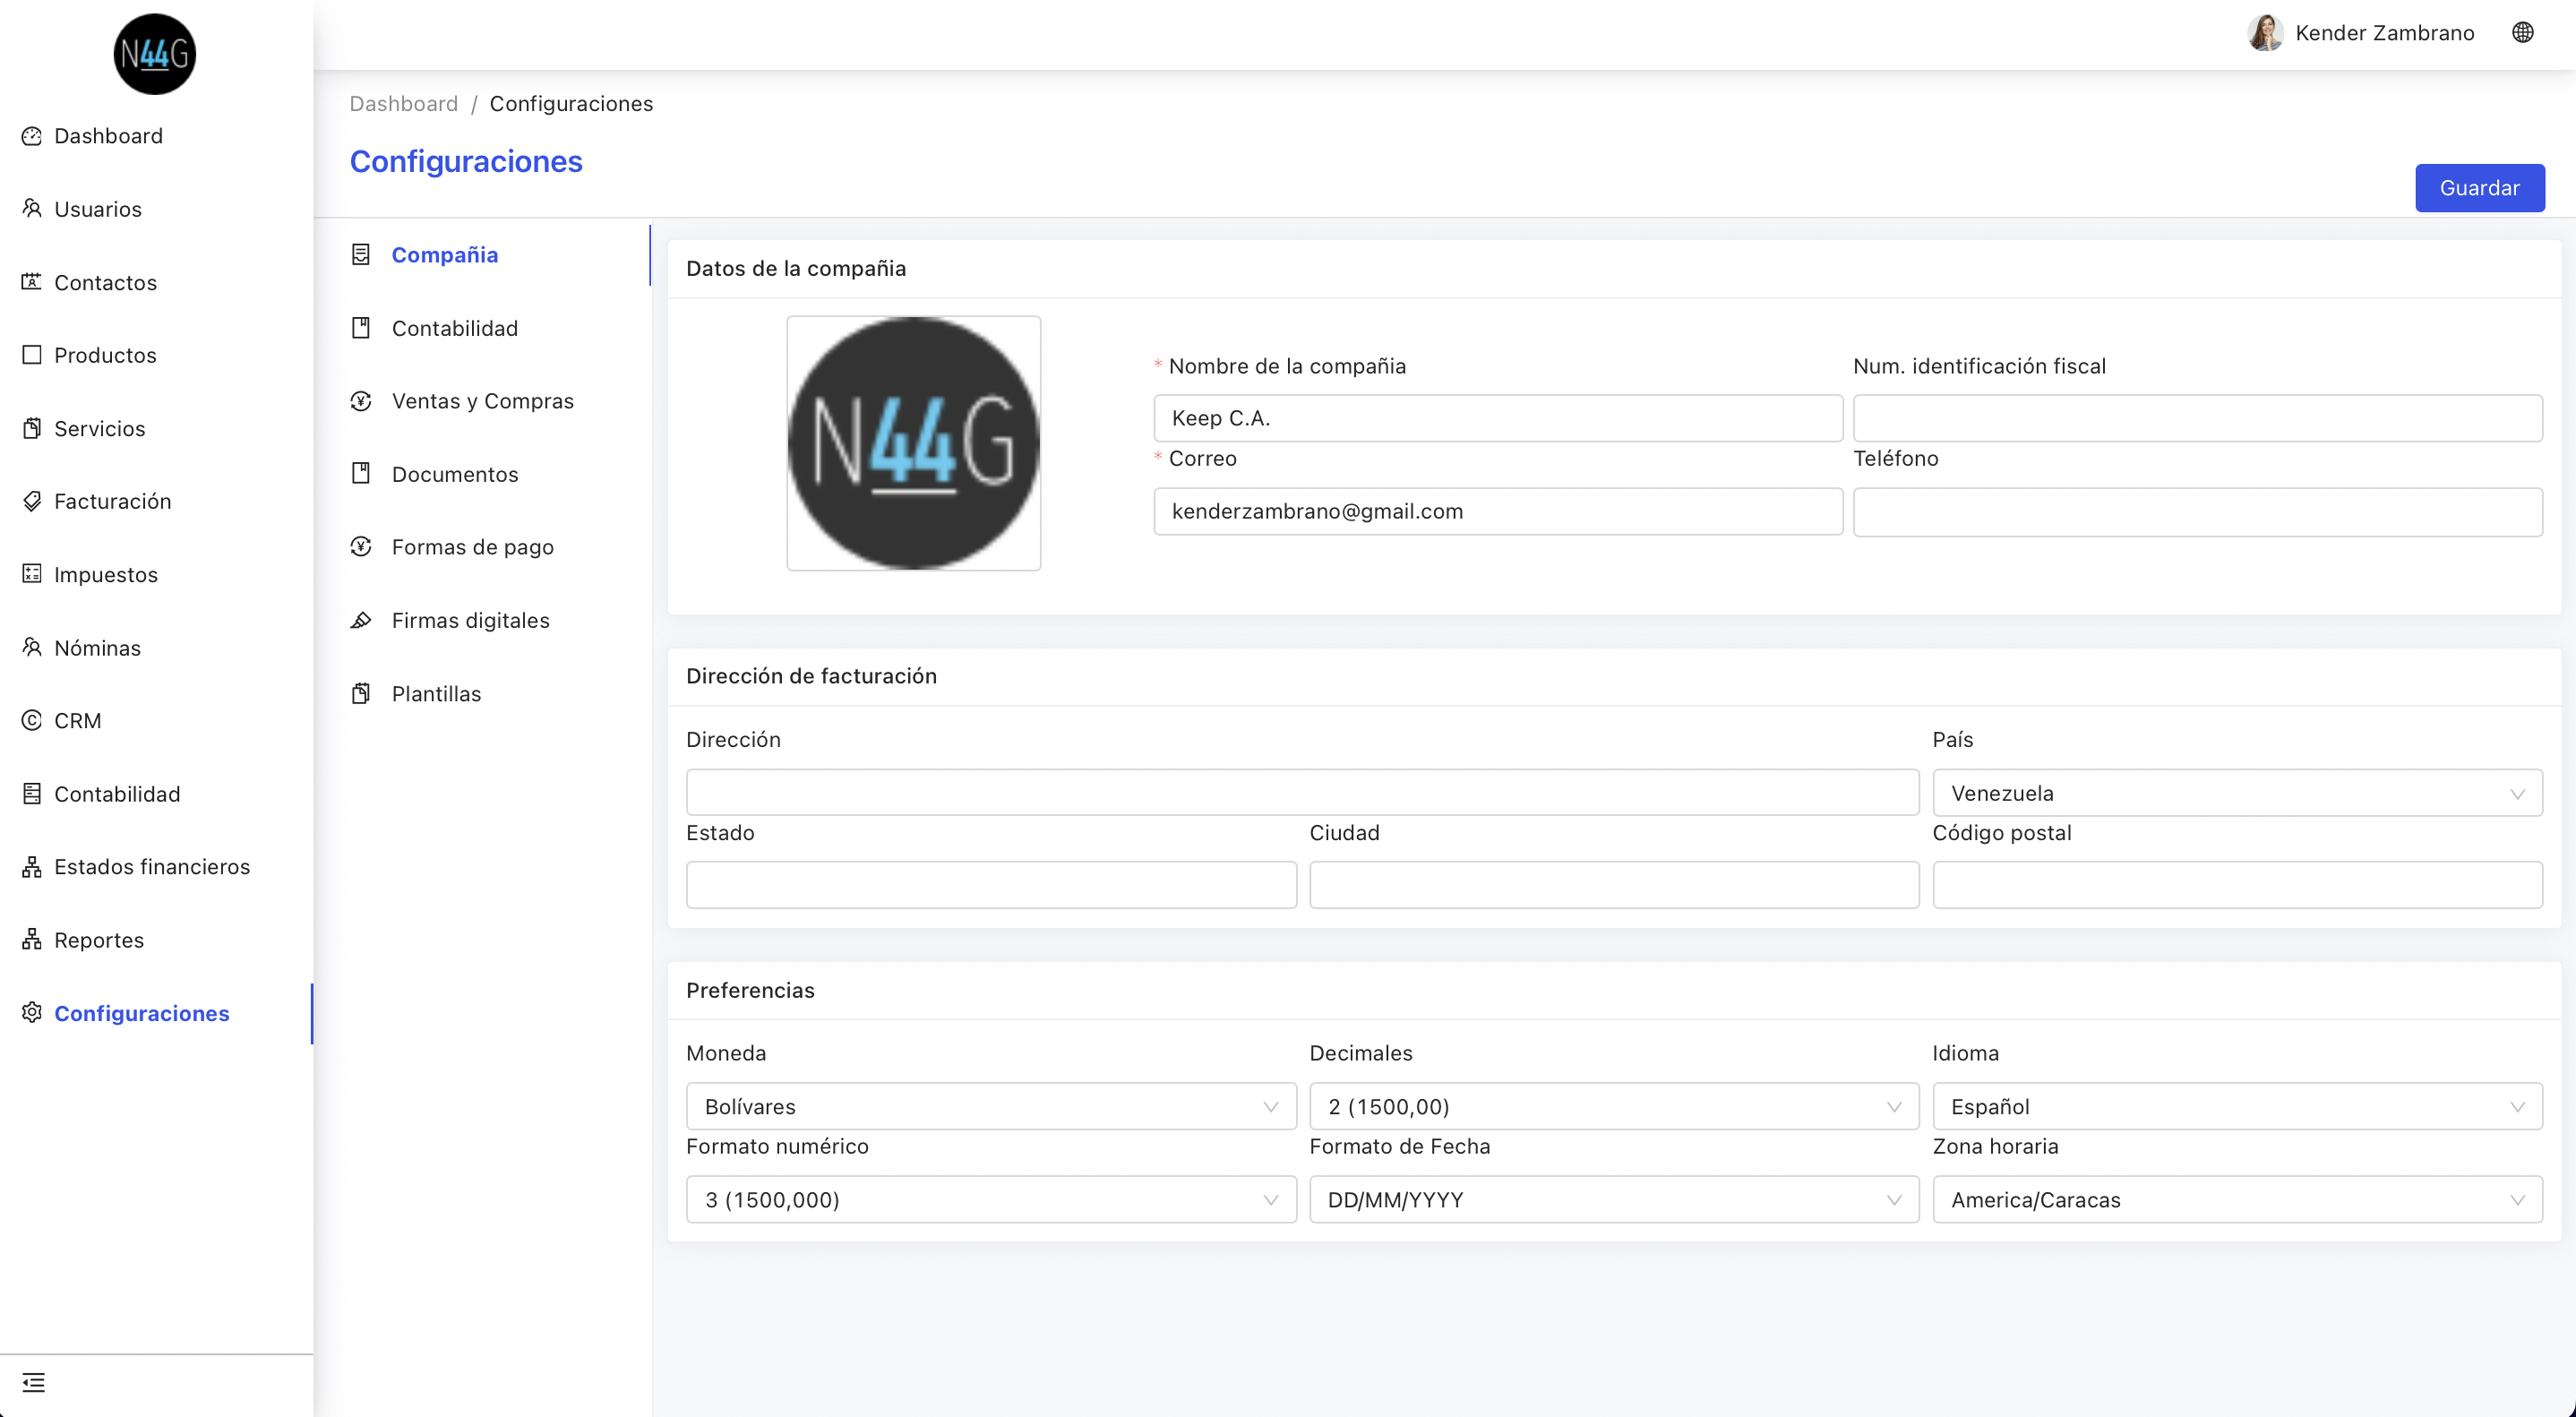Go to Usuarios in the sidebar
This screenshot has height=1417, width=2576.
156,209
